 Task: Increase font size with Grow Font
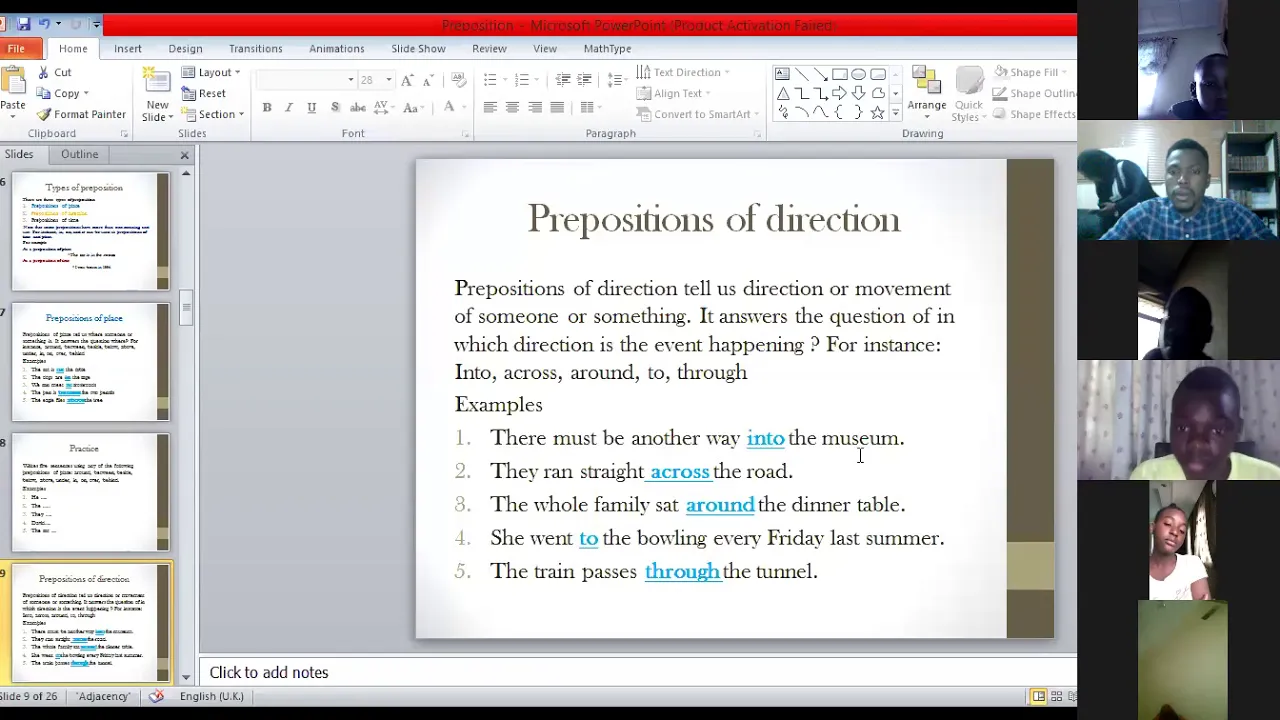[x=408, y=80]
